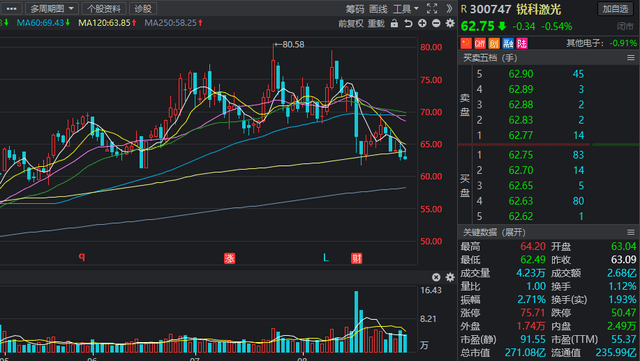
Task: Open the 其他电子 sector link
Action: [x=584, y=43]
